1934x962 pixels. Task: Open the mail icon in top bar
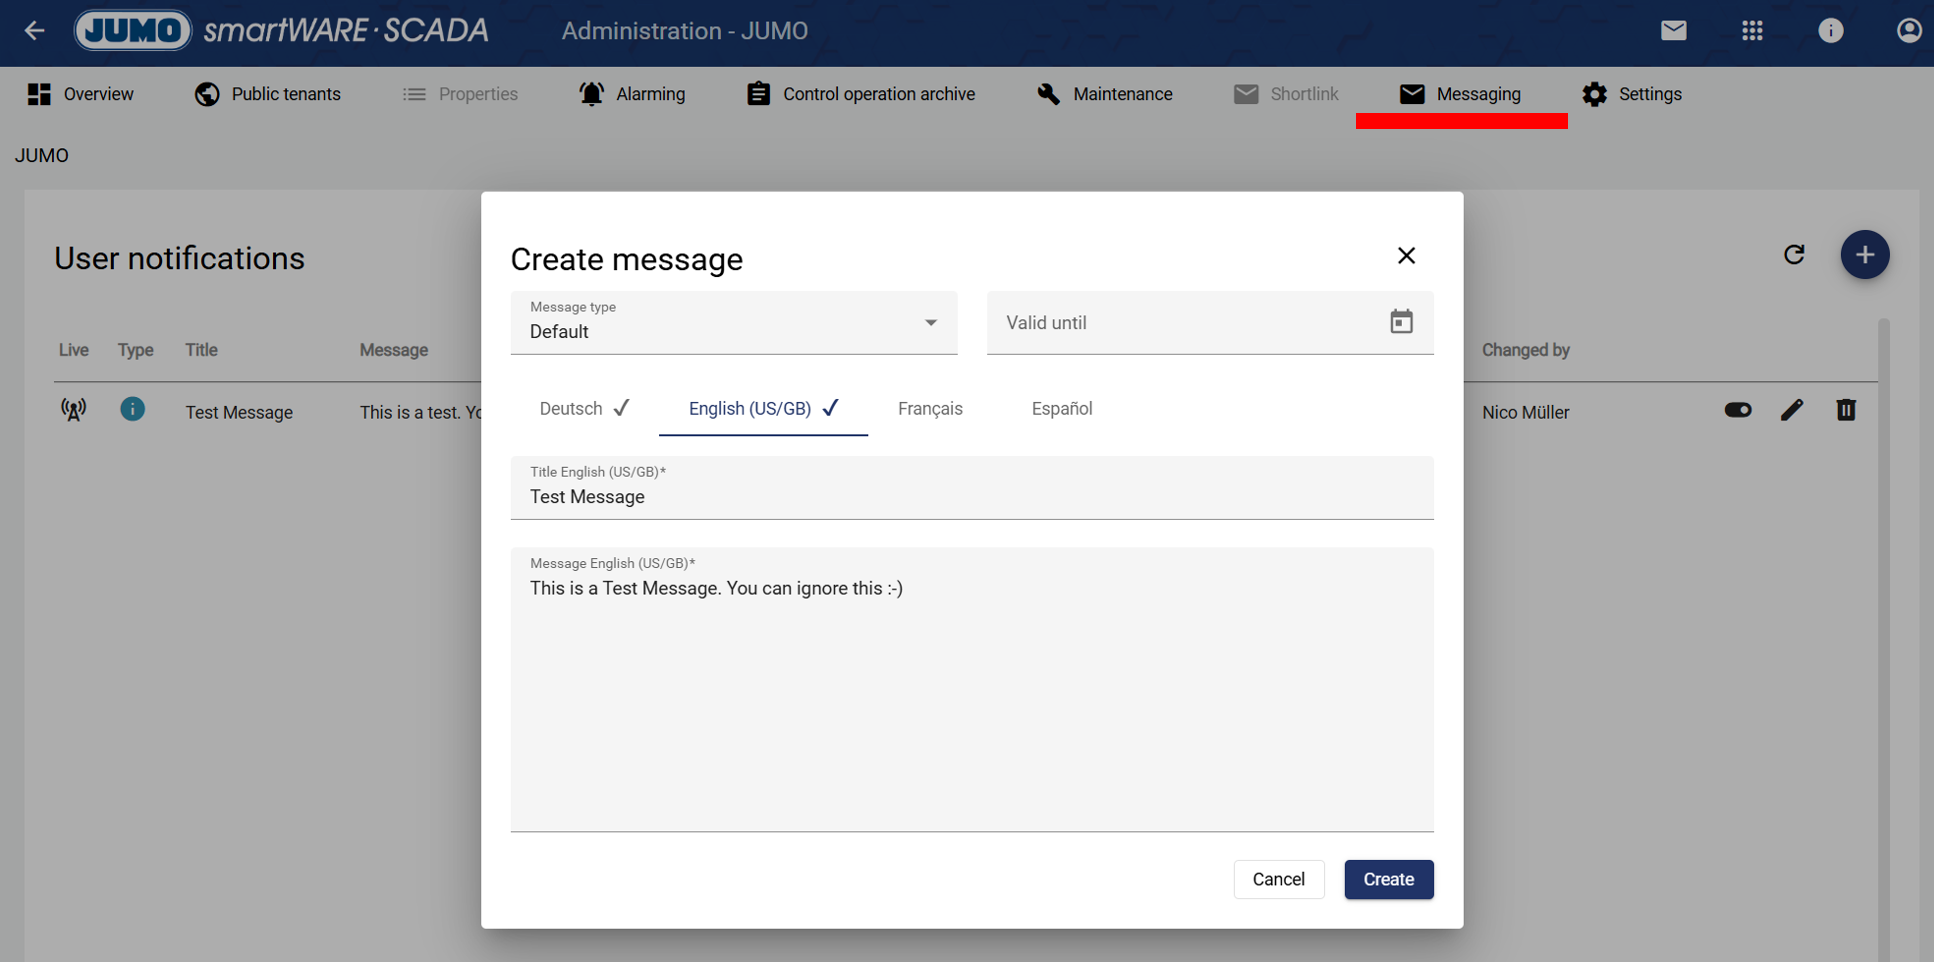(x=1673, y=31)
